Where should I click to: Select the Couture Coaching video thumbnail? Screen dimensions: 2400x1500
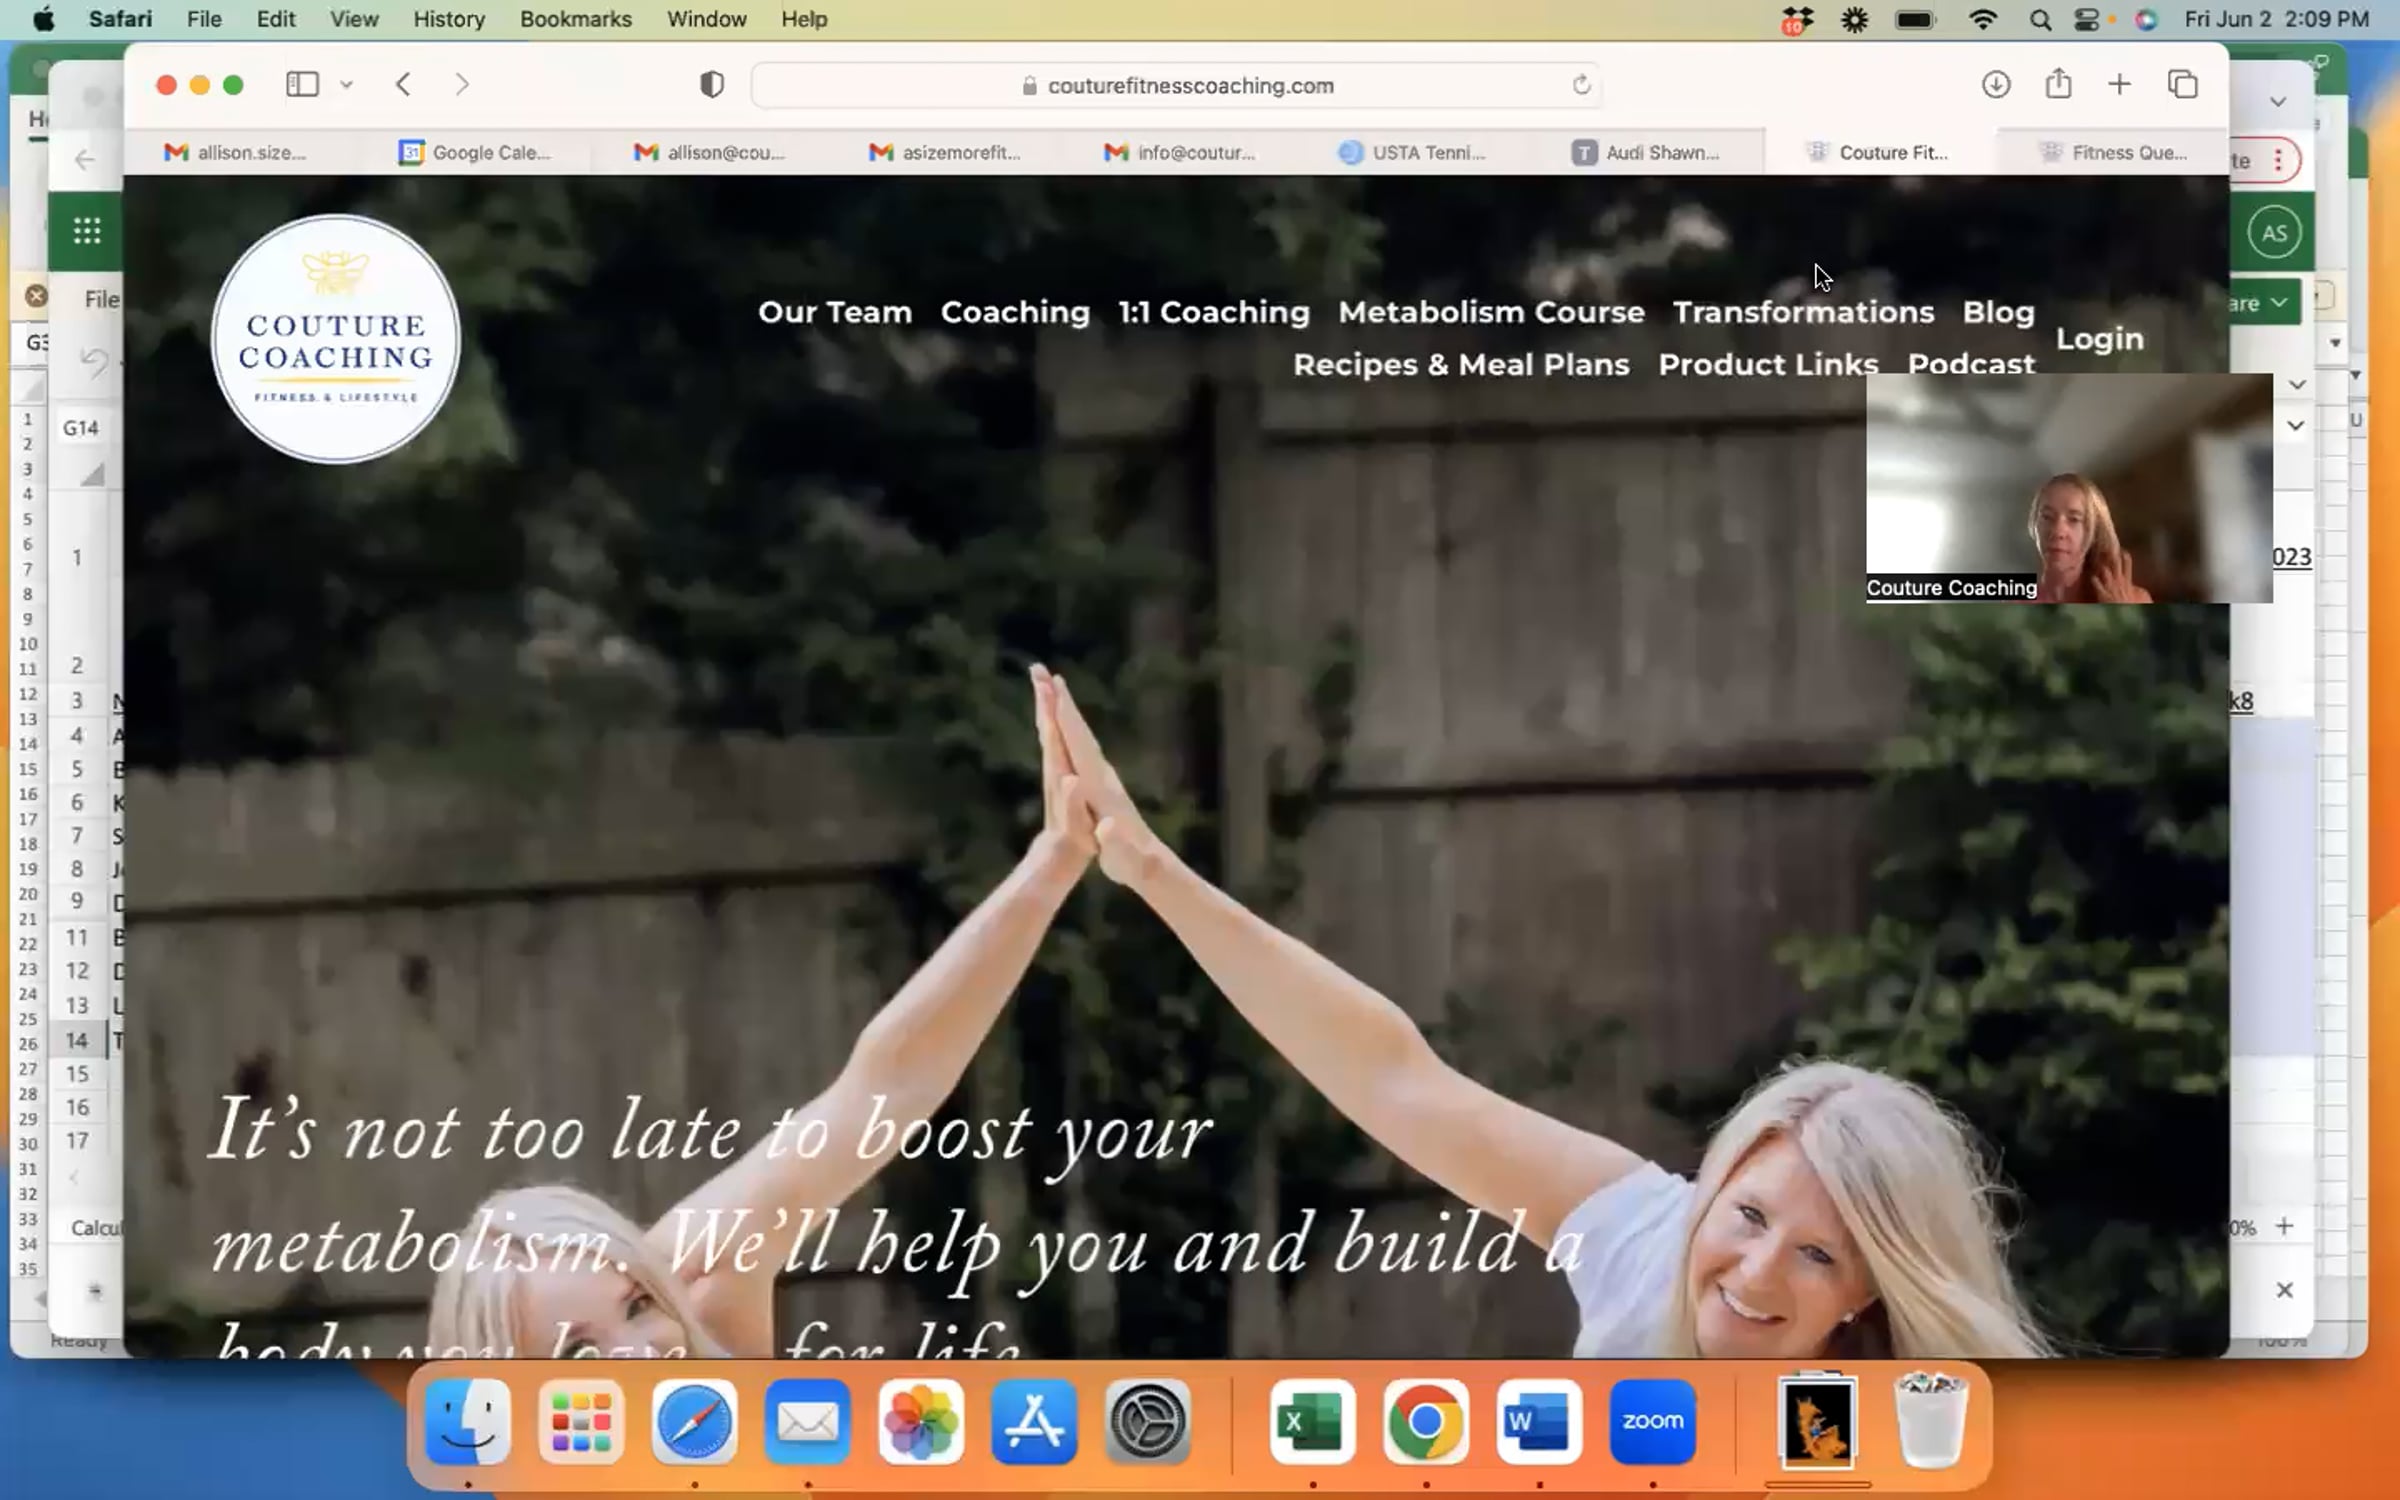[x=2069, y=489]
